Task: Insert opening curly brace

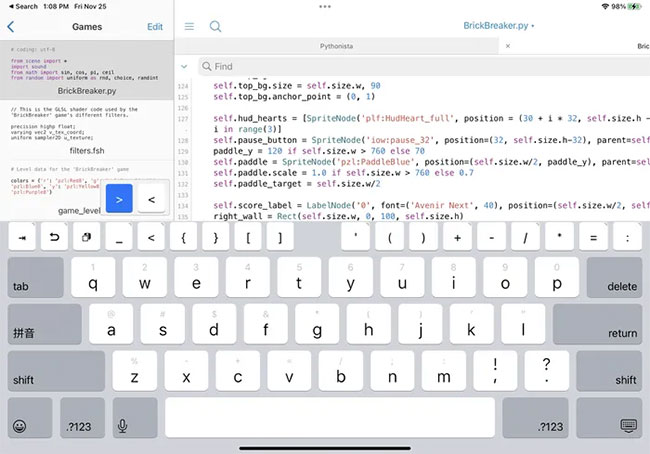Action: pos(183,237)
